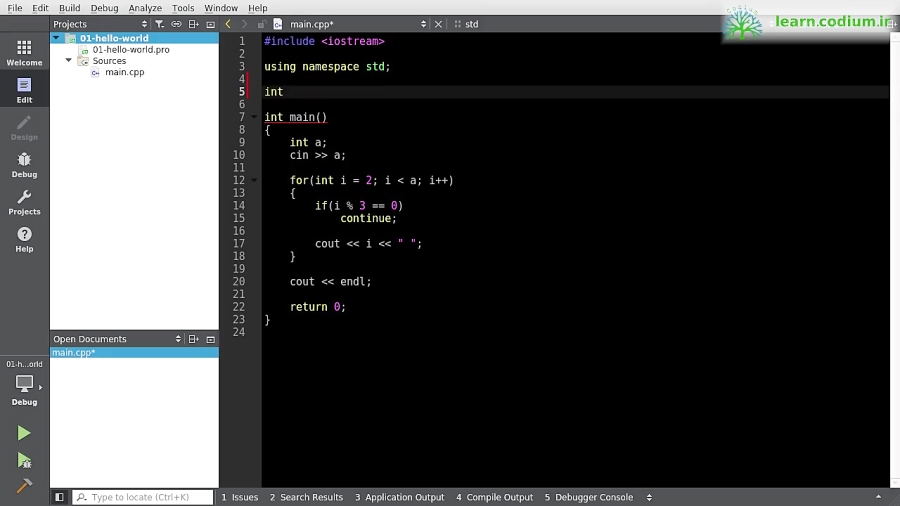
Task: Open the Analyze menu
Action: click(145, 8)
